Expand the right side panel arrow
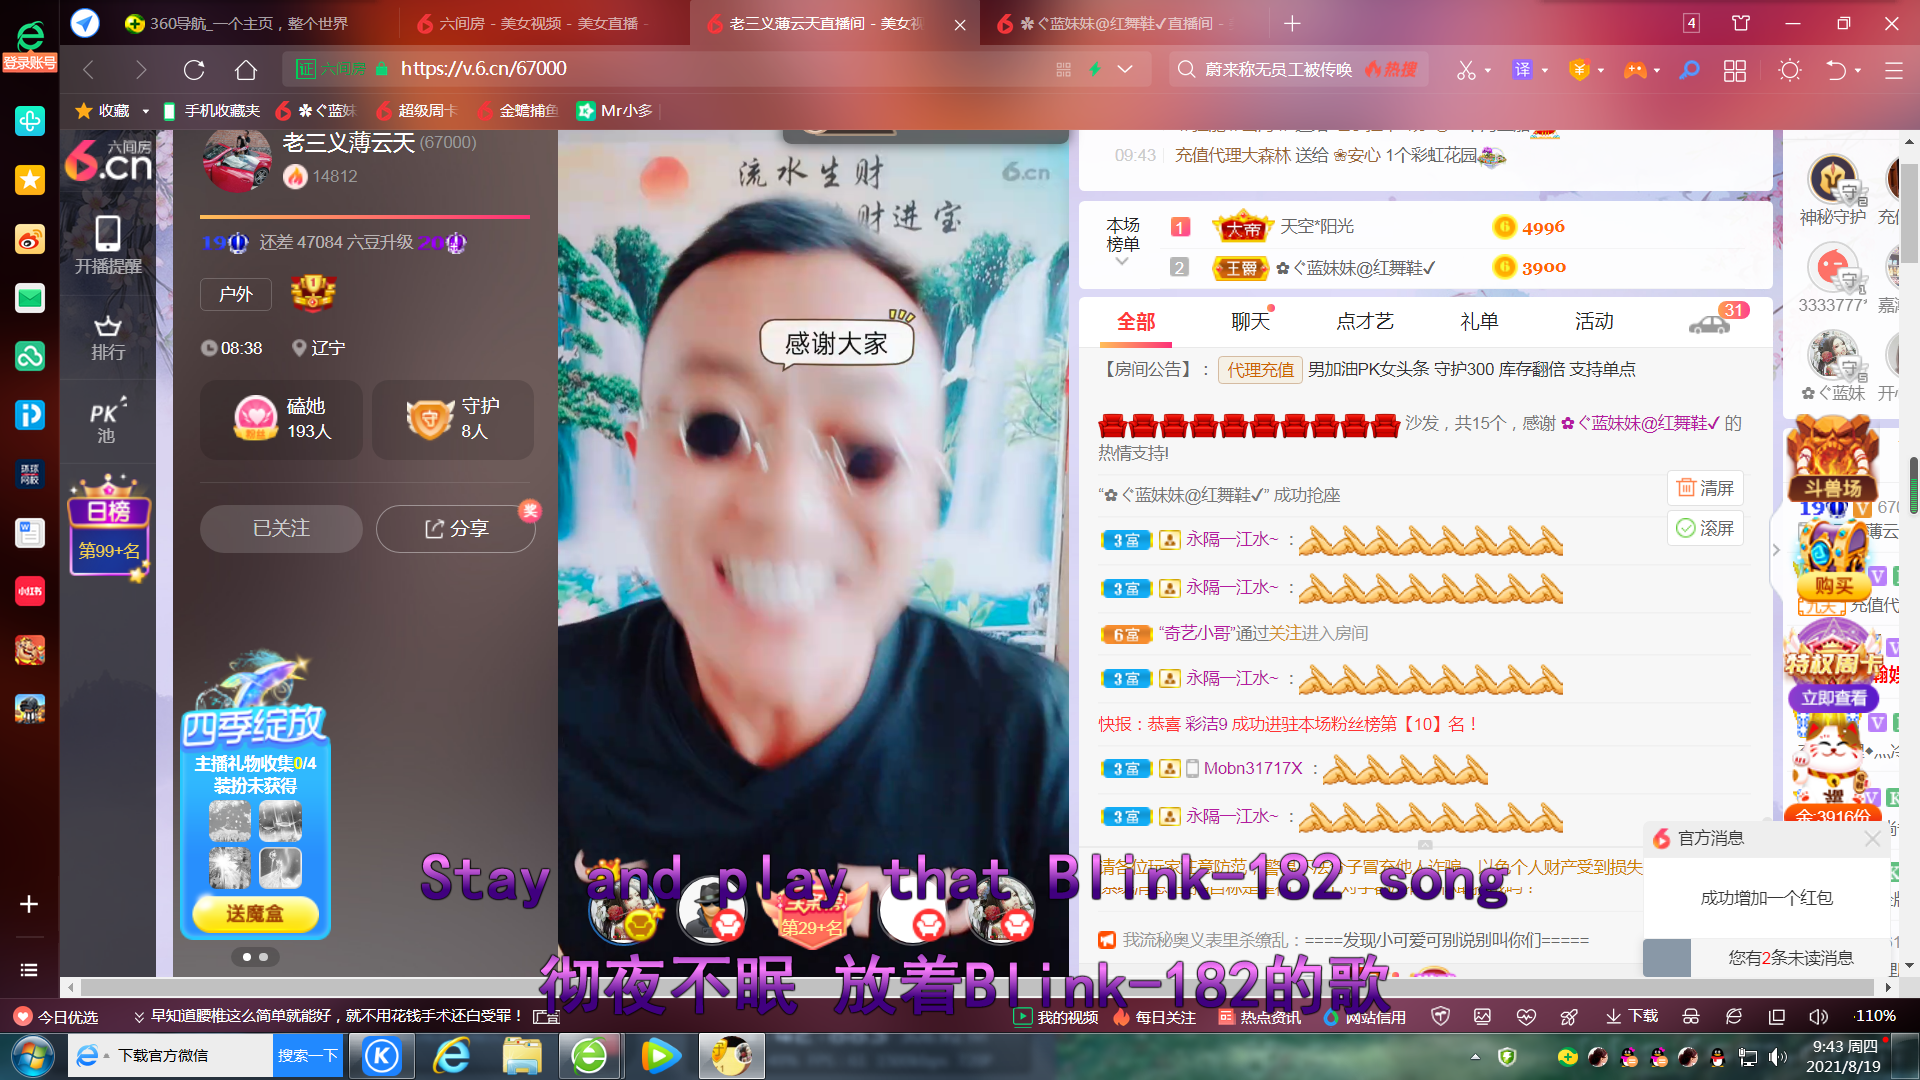Viewport: 1920px width, 1080px height. point(1776,550)
